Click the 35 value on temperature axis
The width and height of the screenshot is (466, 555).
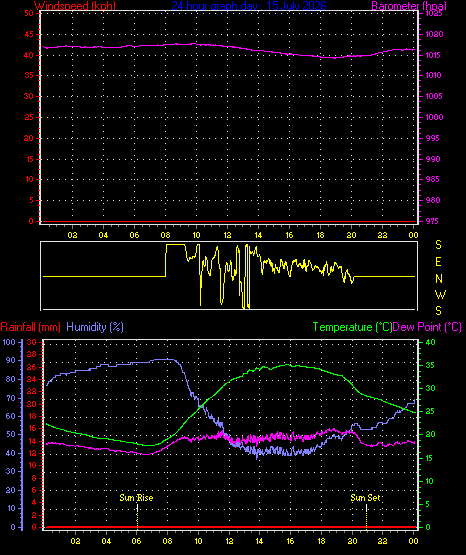point(430,365)
